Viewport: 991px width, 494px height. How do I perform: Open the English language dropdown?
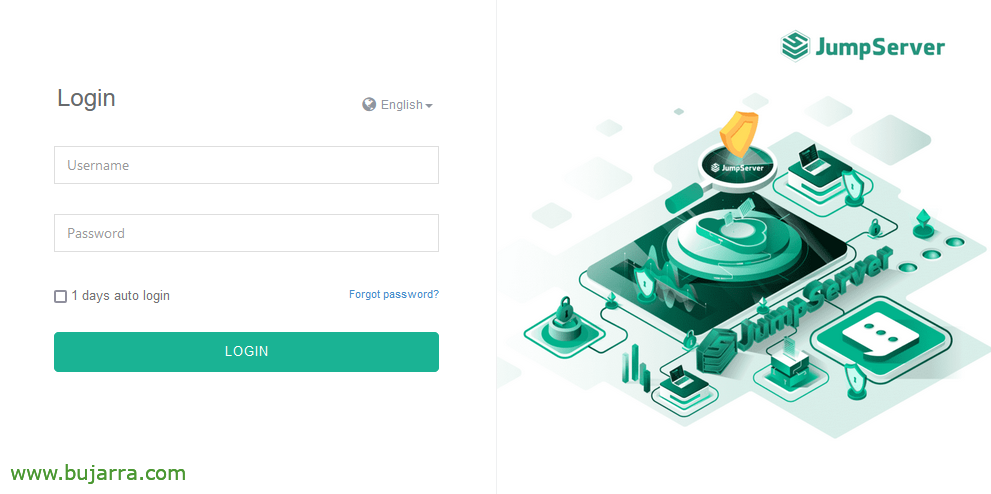tap(398, 105)
